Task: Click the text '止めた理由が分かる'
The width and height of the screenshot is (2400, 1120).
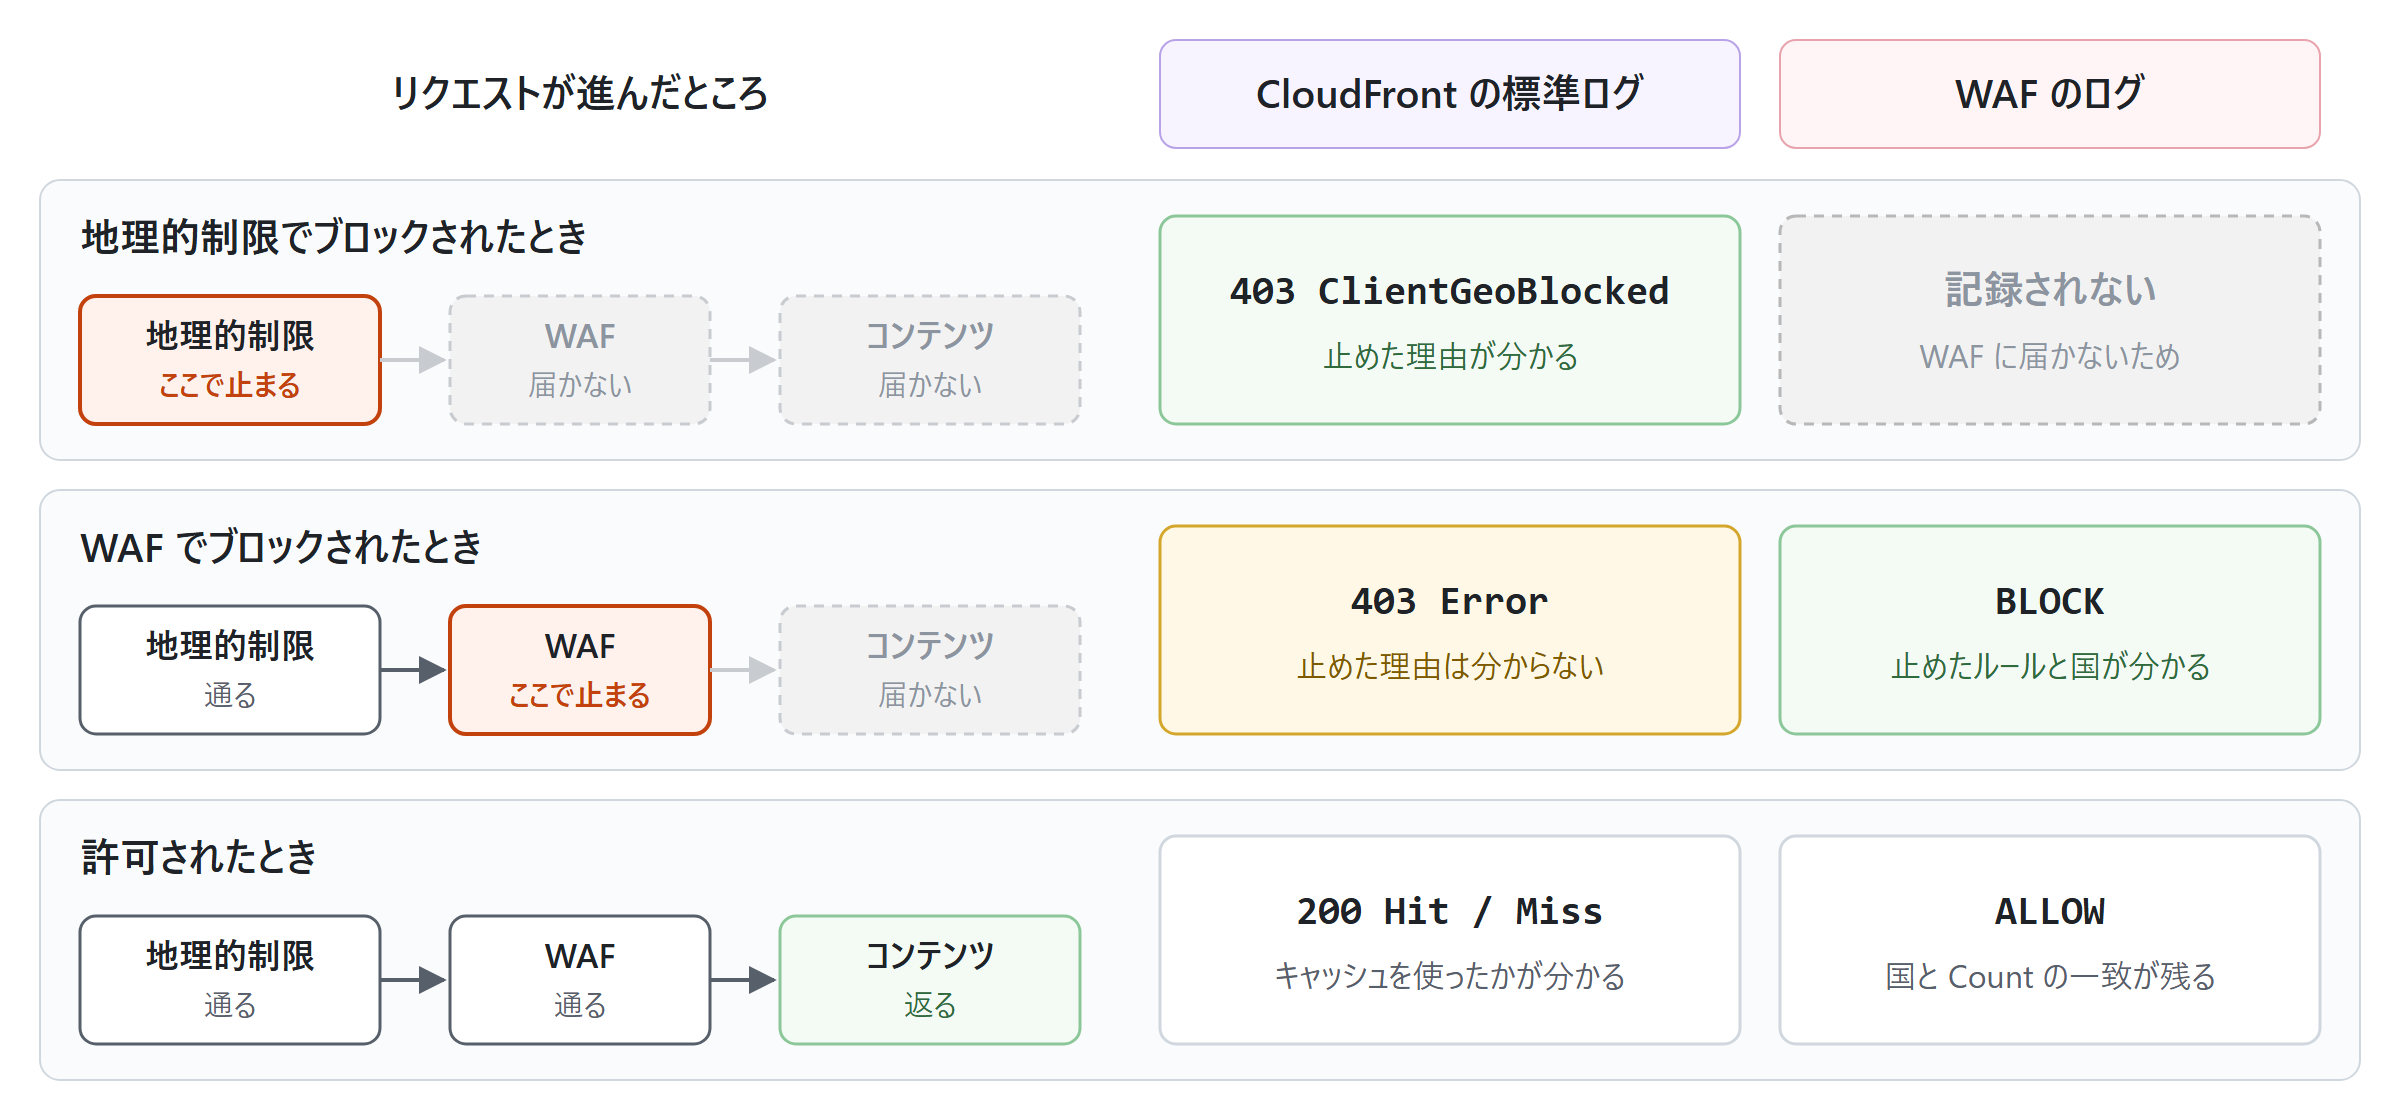Action: (1450, 357)
